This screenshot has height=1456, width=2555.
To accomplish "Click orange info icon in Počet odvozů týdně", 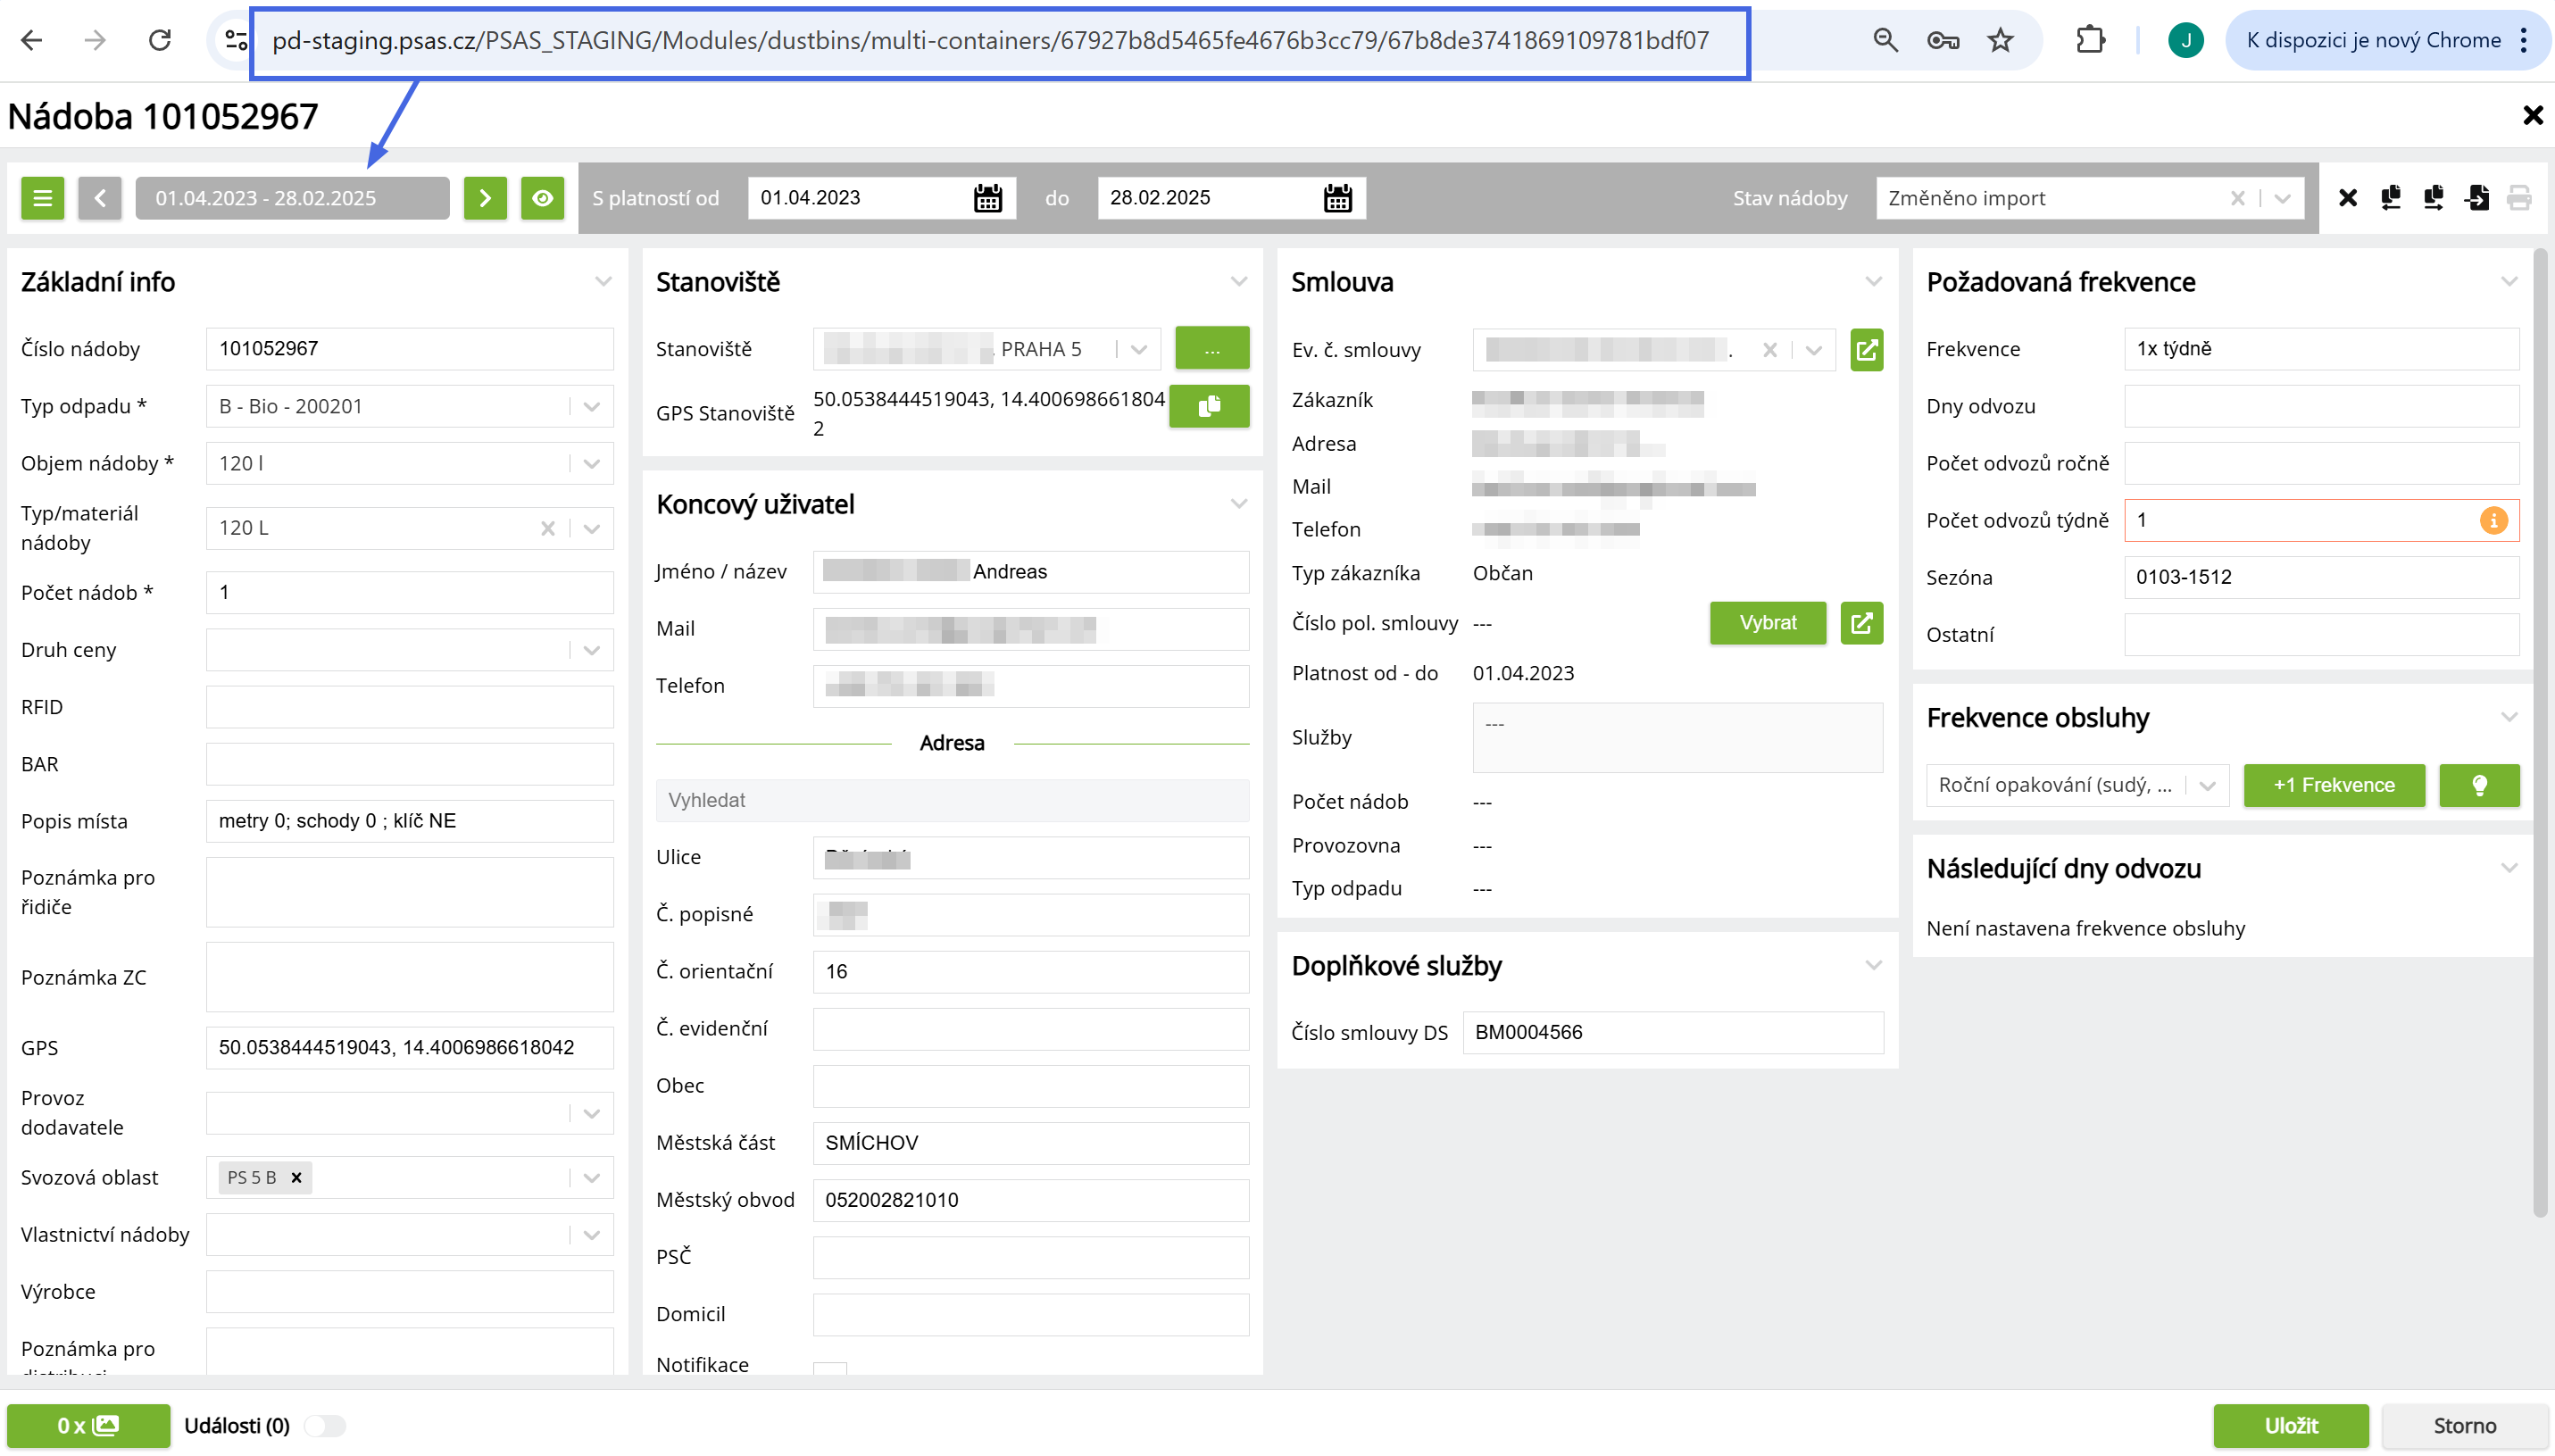I will (x=2493, y=520).
